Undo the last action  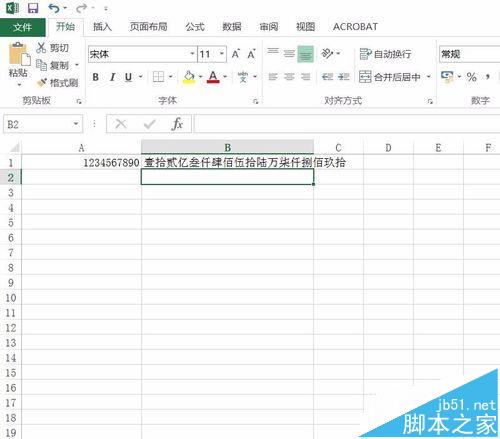click(x=54, y=8)
